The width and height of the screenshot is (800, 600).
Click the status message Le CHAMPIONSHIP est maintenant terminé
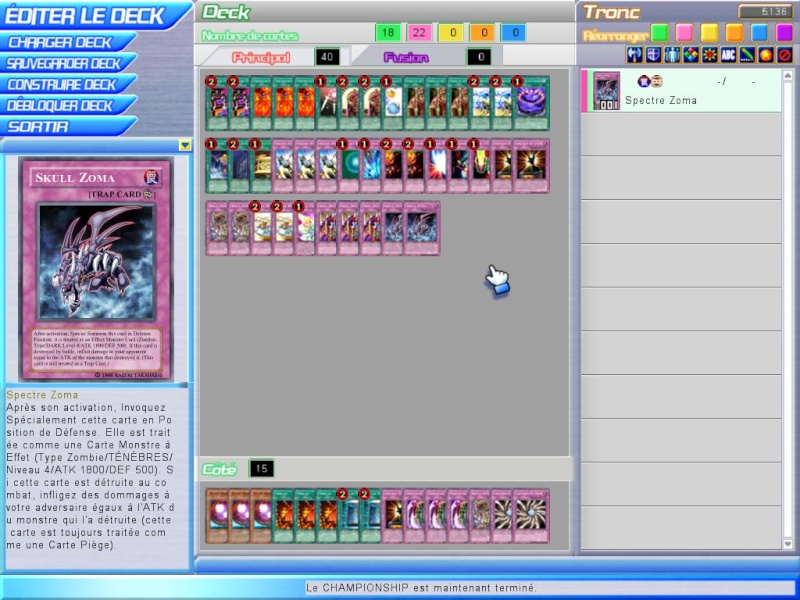[x=421, y=588]
